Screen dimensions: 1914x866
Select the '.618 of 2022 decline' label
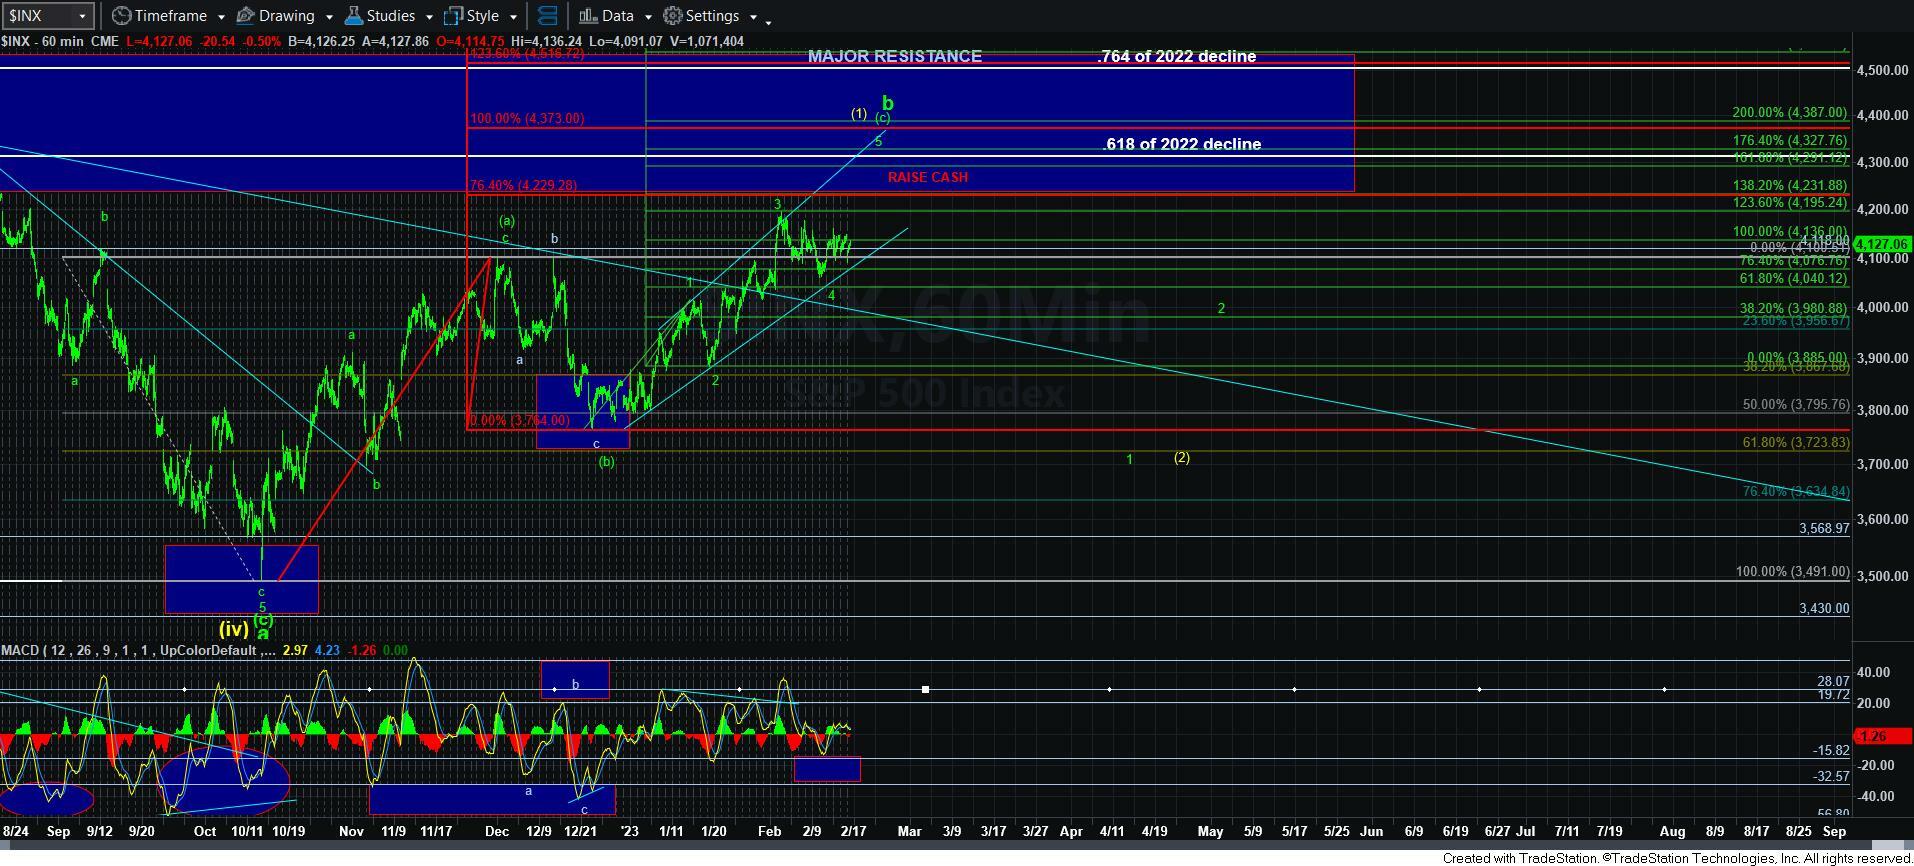click(x=1181, y=144)
